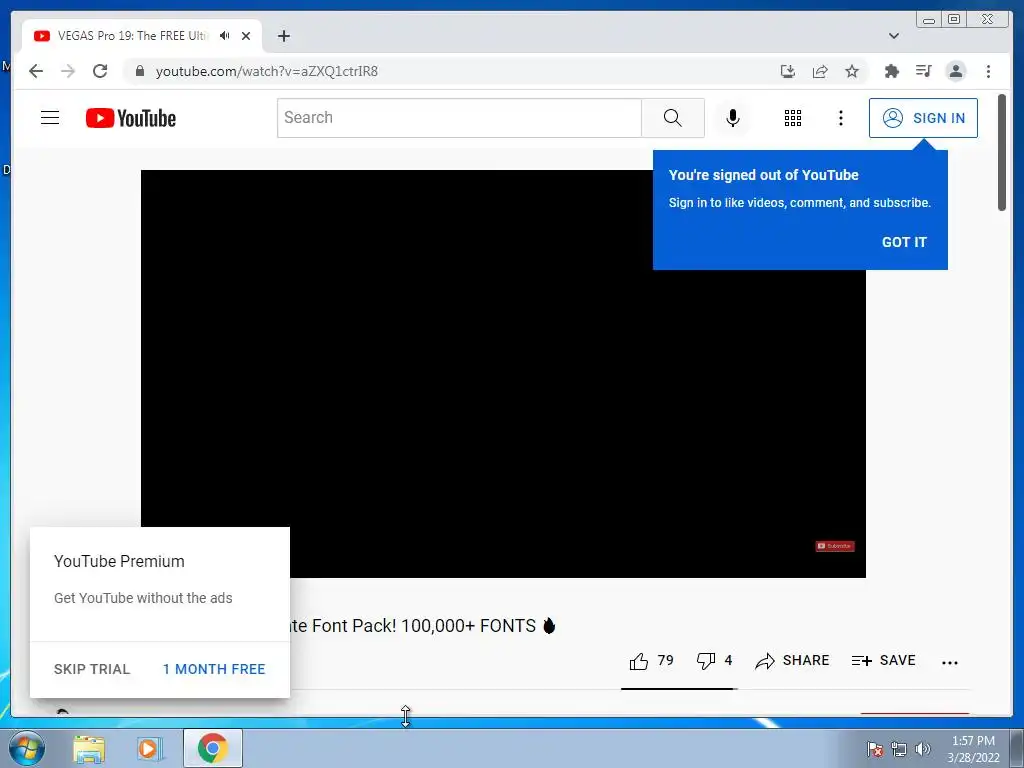Open the volume tray icon
This screenshot has width=1024, height=768.
(x=922, y=749)
